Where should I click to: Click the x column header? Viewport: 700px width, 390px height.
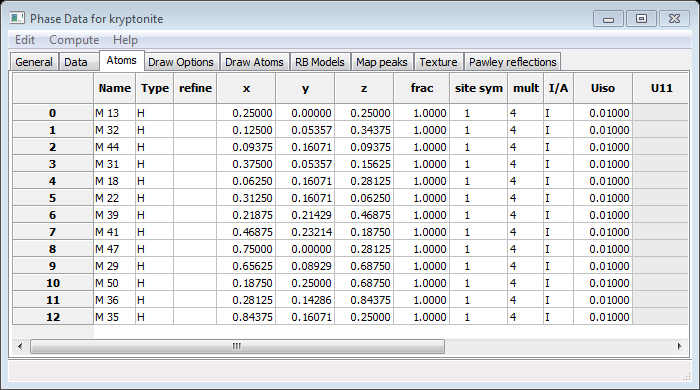click(246, 88)
